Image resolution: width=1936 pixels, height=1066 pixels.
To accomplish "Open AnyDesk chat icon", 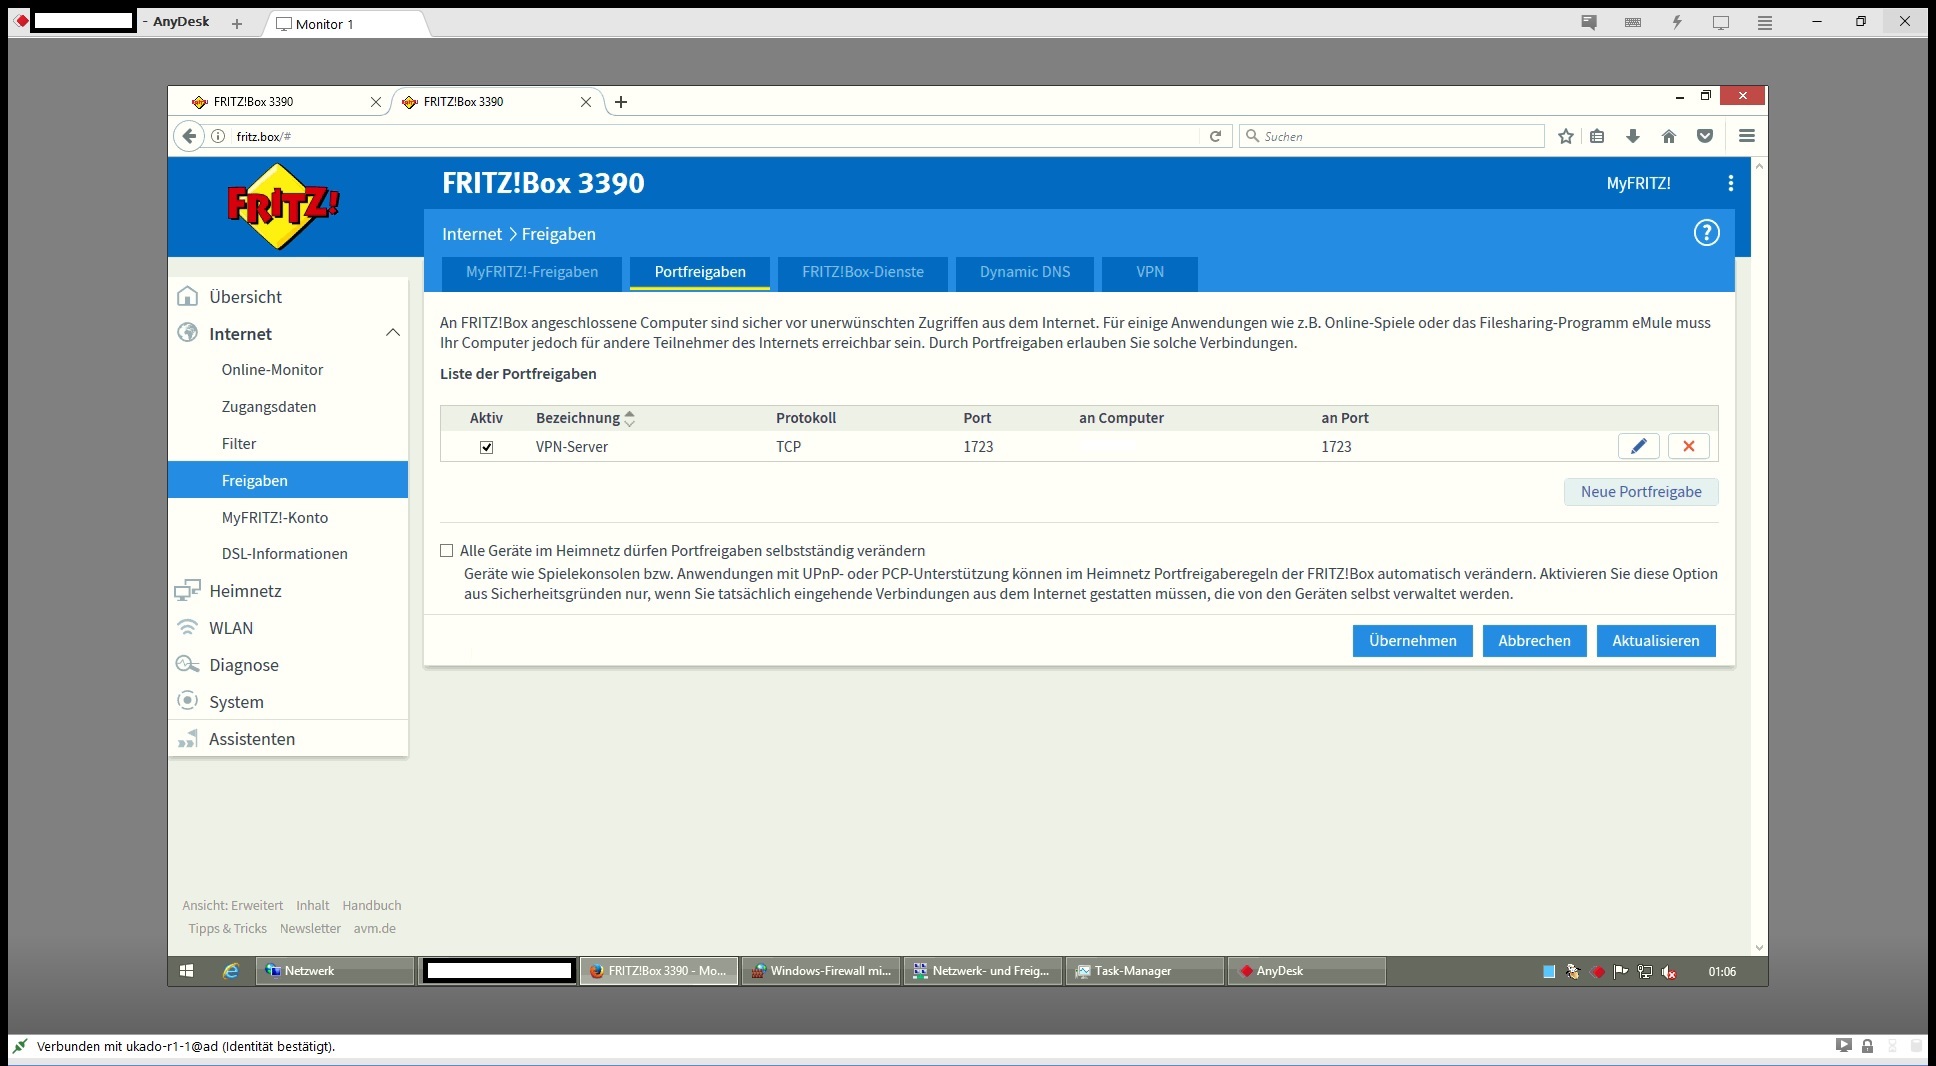I will [1589, 23].
